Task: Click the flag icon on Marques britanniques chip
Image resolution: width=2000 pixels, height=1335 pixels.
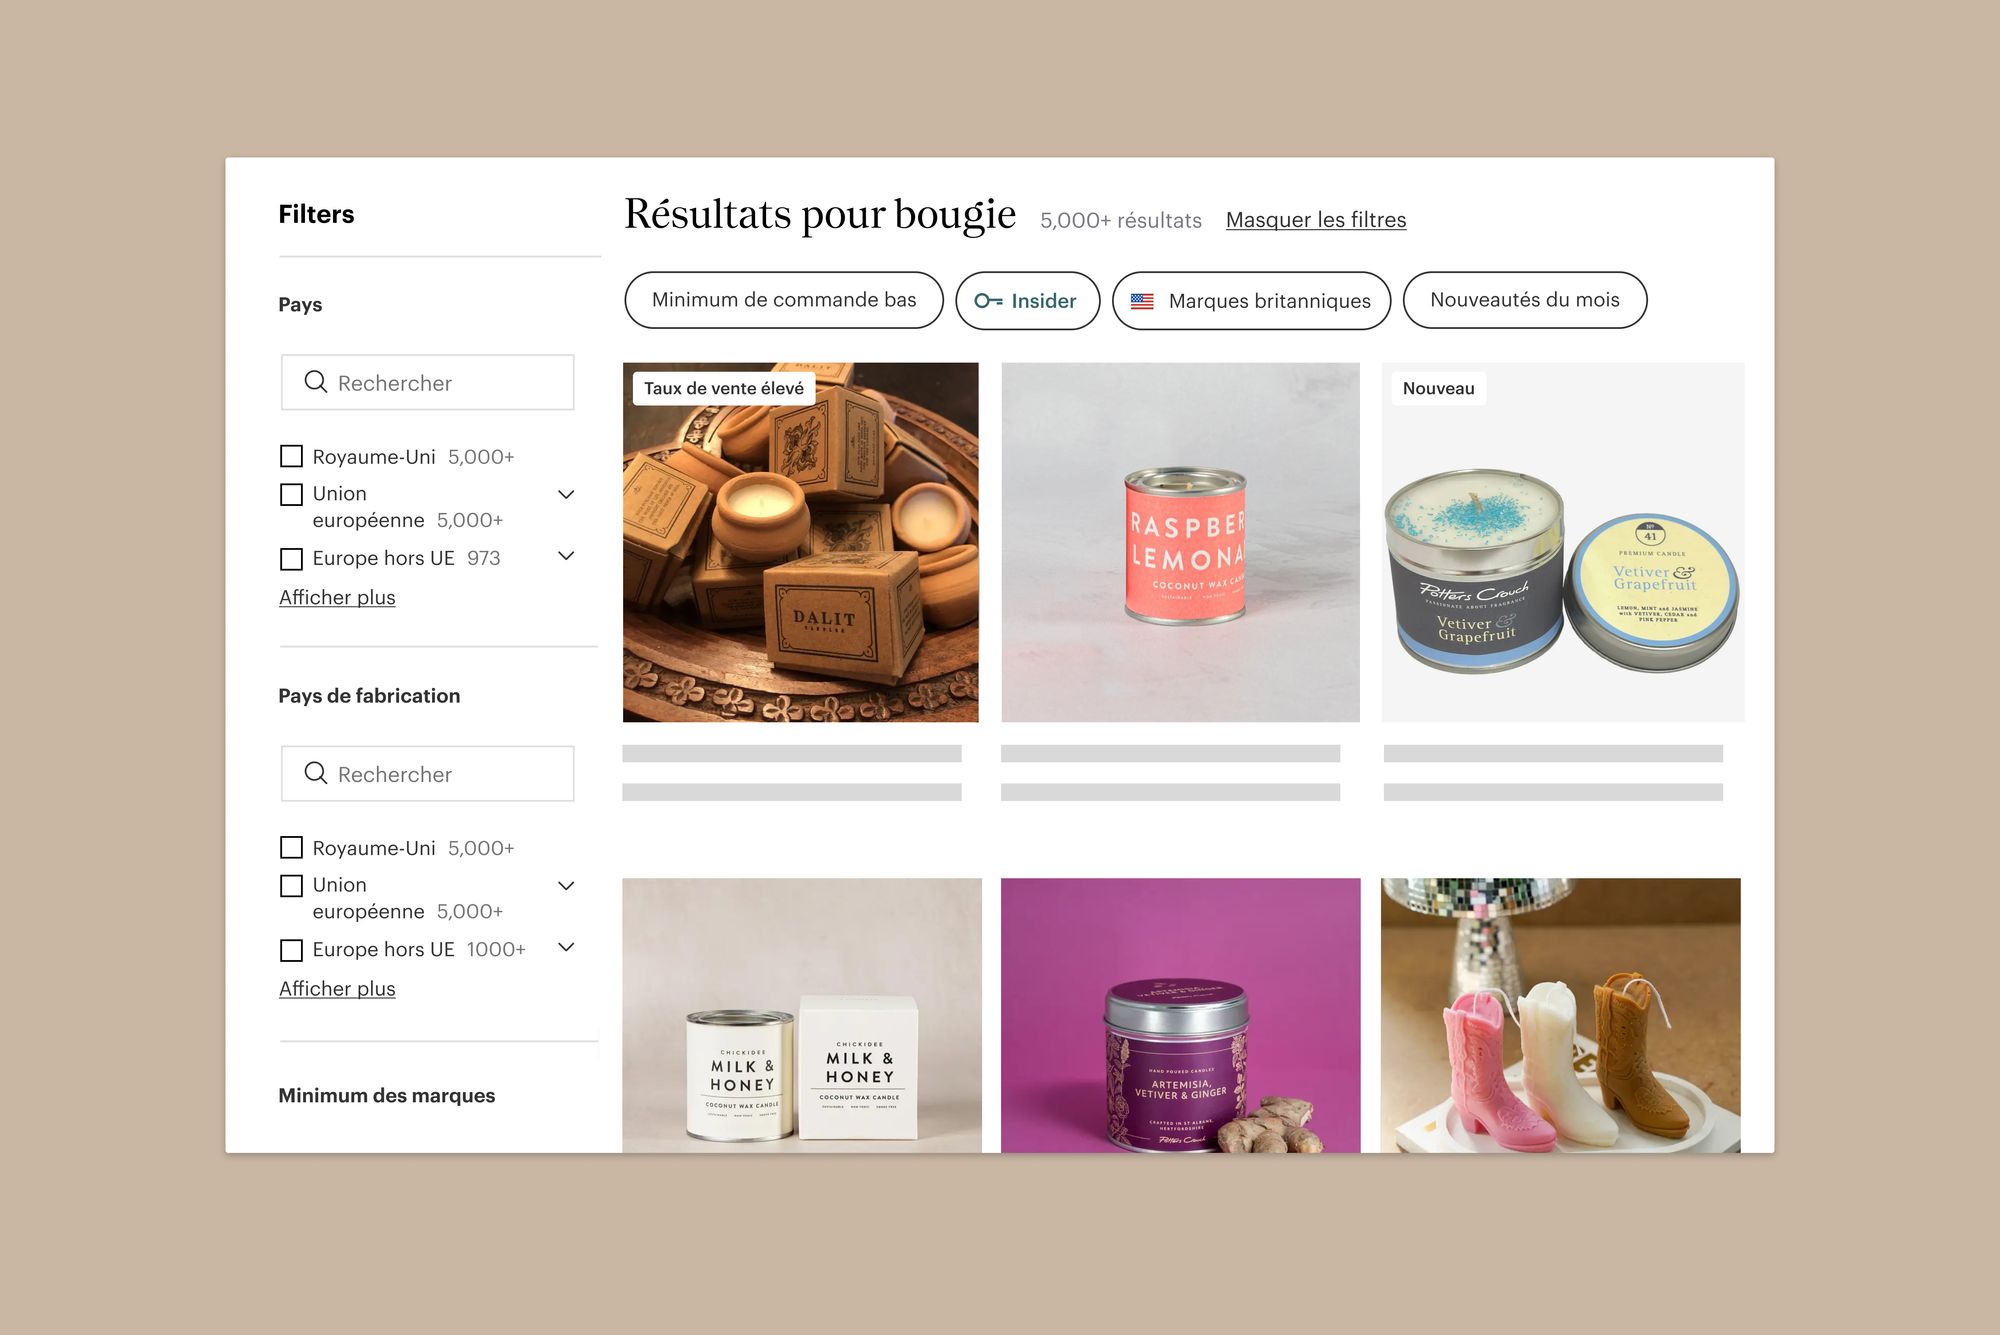Action: click(1142, 301)
